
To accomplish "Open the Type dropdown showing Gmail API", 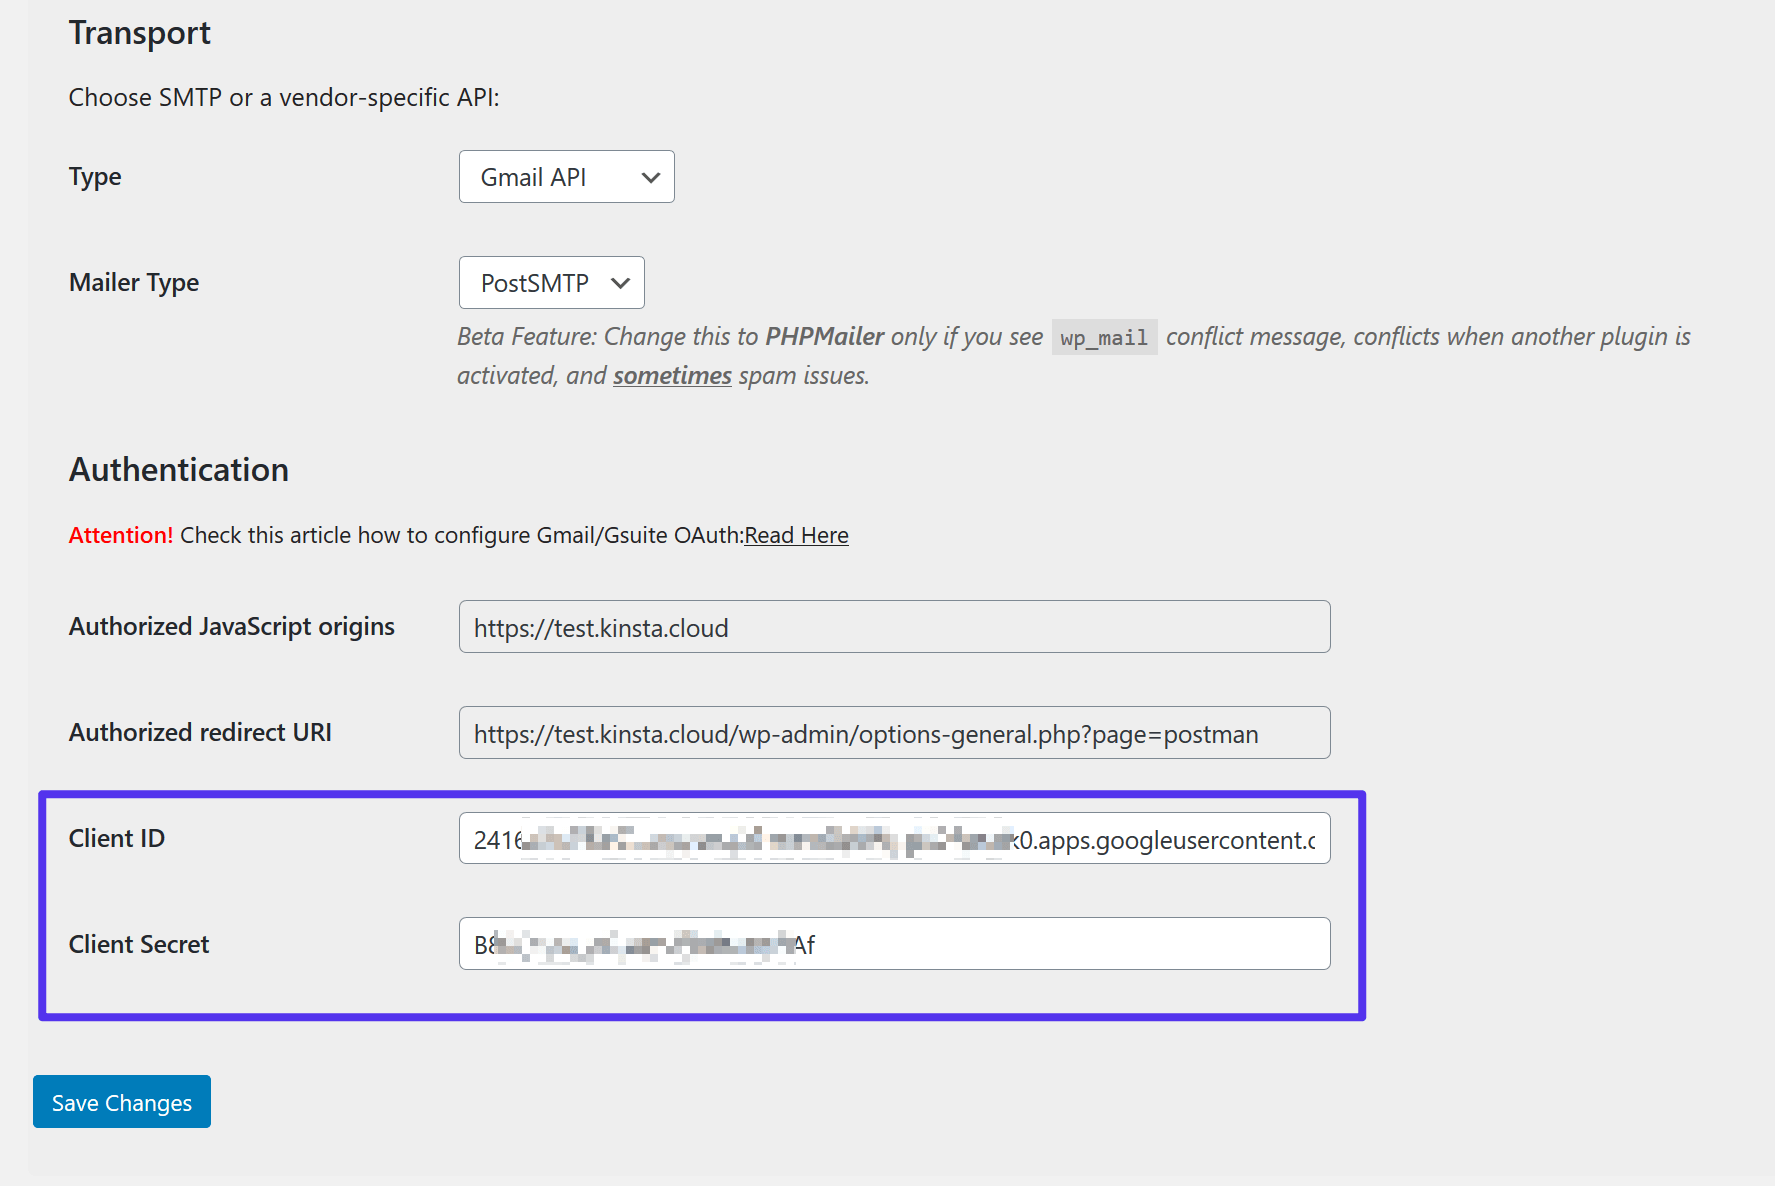I will click(566, 176).
